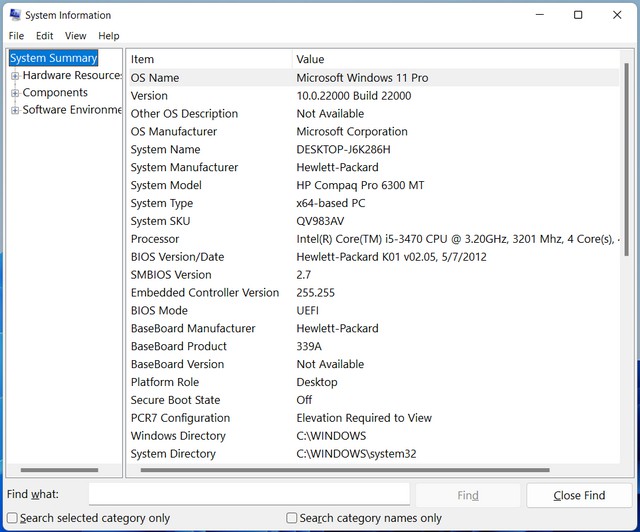Enable Search selected category only checkbox
This screenshot has width=640, height=532.
click(x=12, y=518)
